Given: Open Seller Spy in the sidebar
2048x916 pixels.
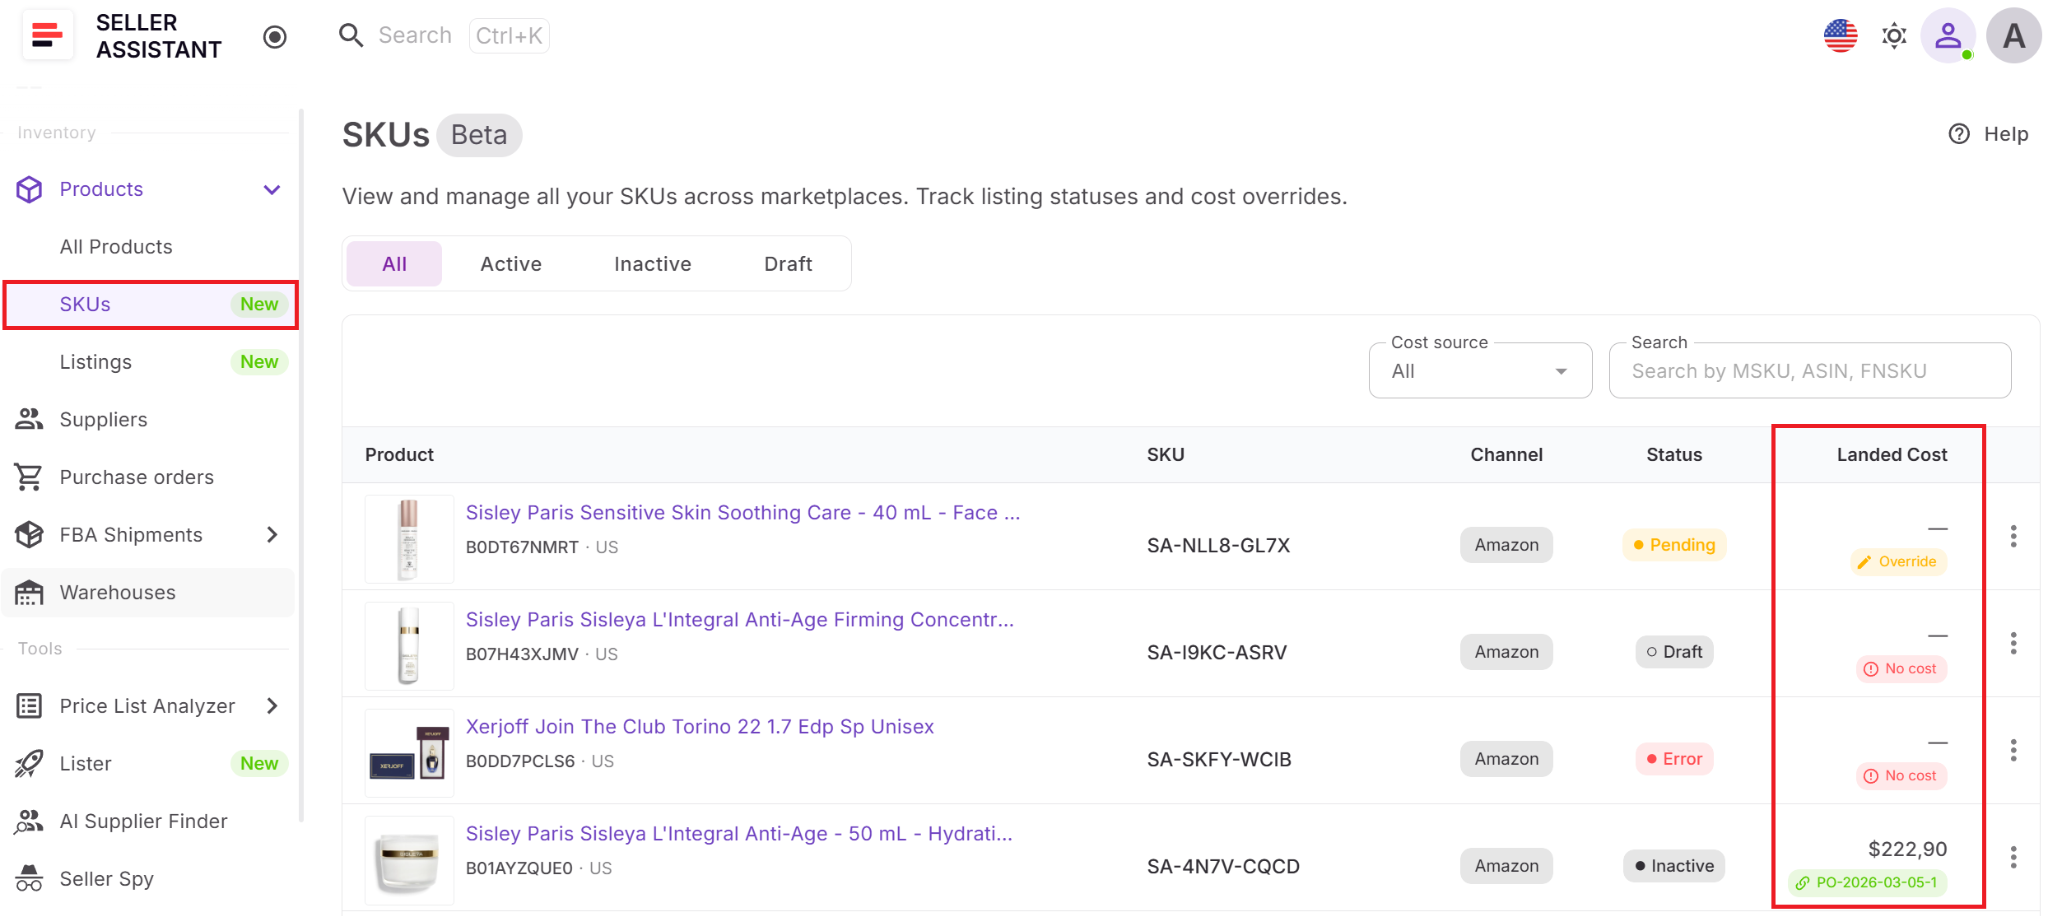Looking at the screenshot, I should (150, 879).
